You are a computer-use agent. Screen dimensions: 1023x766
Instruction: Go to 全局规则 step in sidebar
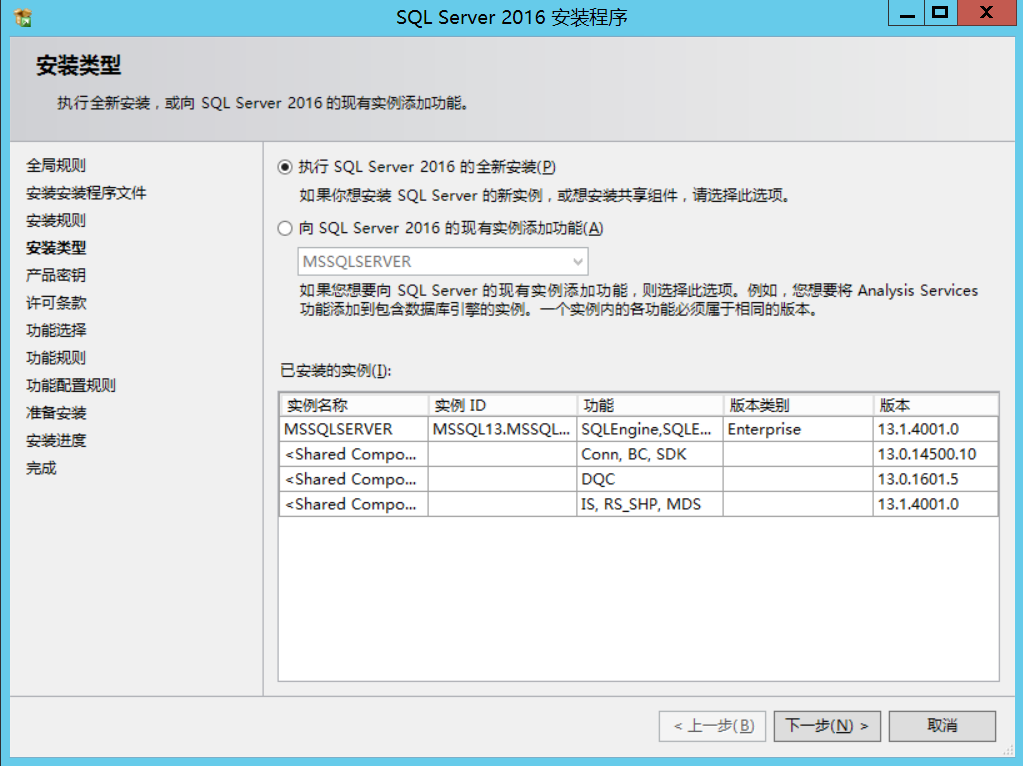pos(56,165)
